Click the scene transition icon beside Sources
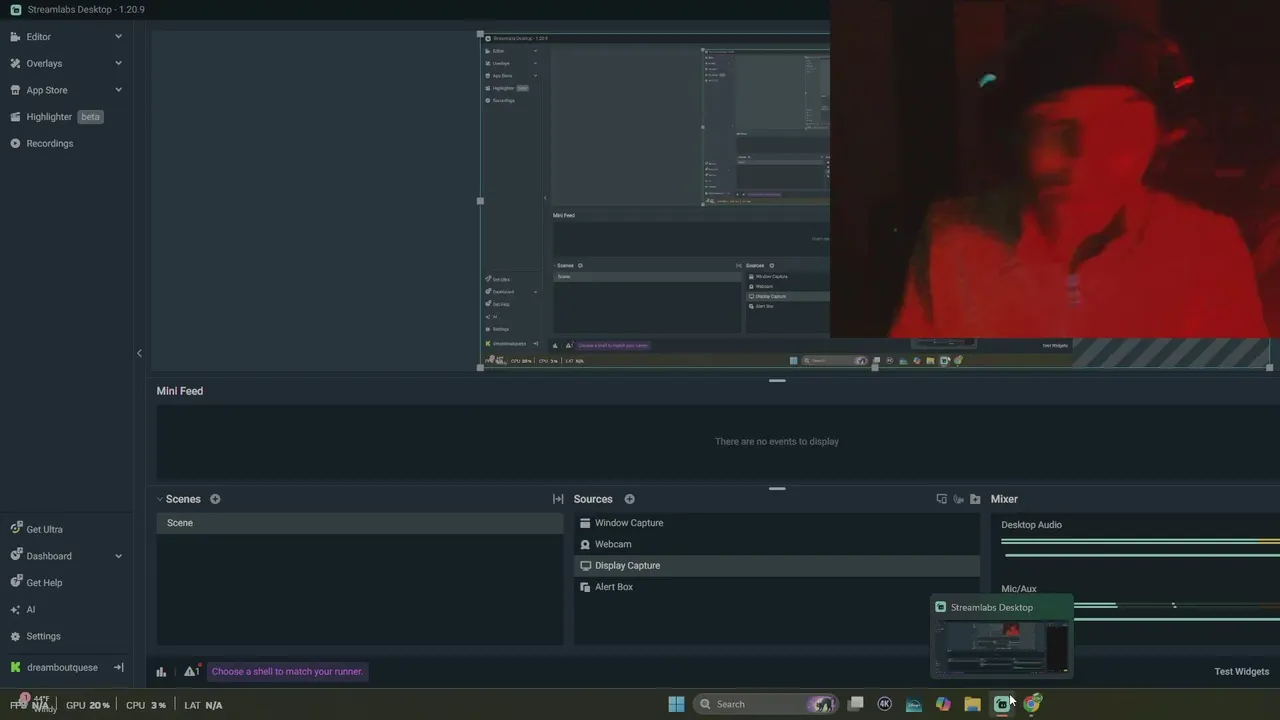Screen dimensions: 1280x720 [558, 499]
